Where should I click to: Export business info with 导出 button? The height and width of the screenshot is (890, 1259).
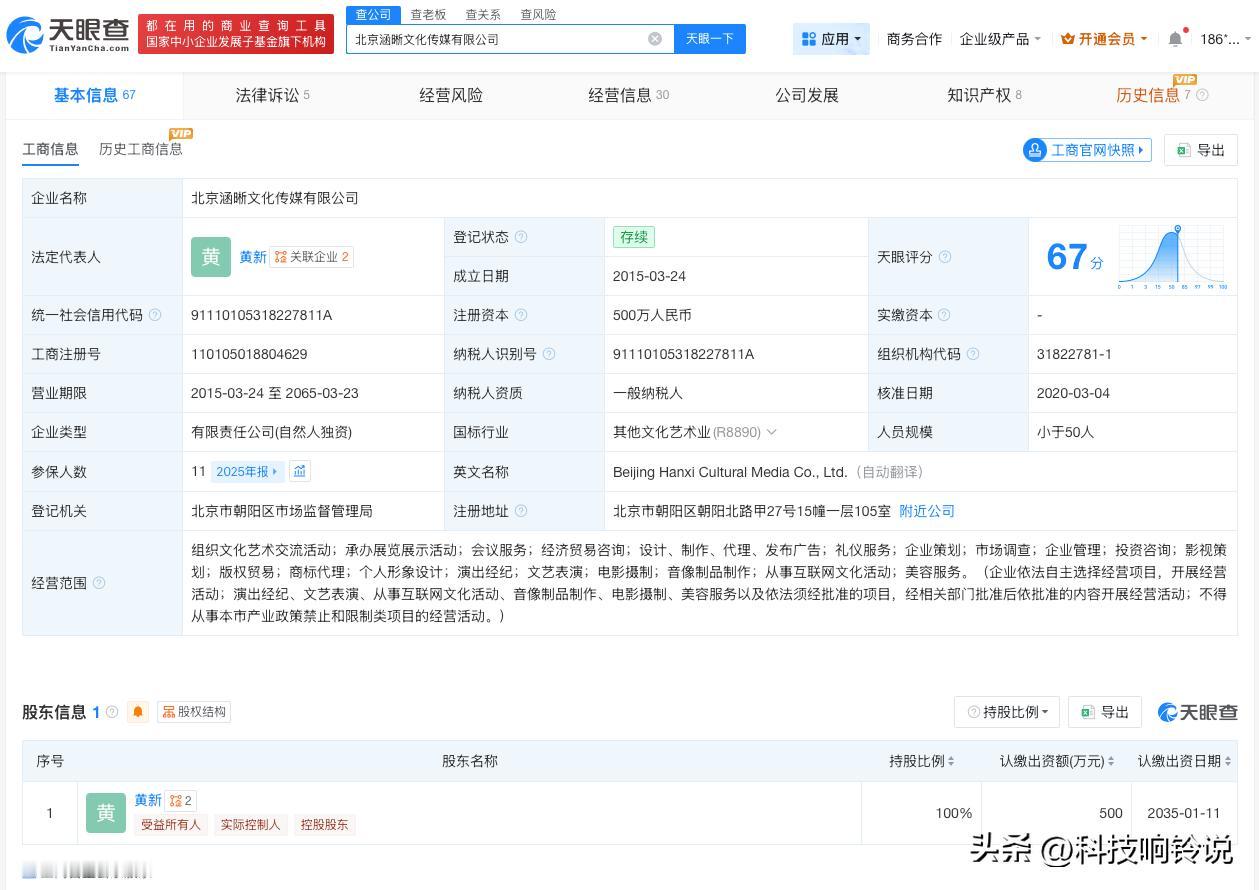point(1200,150)
